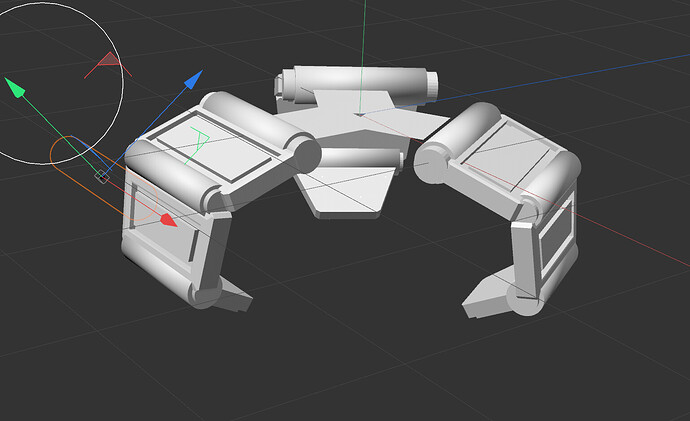690x421 pixels.
Task: Select the left claw foot tip
Action: (235, 295)
